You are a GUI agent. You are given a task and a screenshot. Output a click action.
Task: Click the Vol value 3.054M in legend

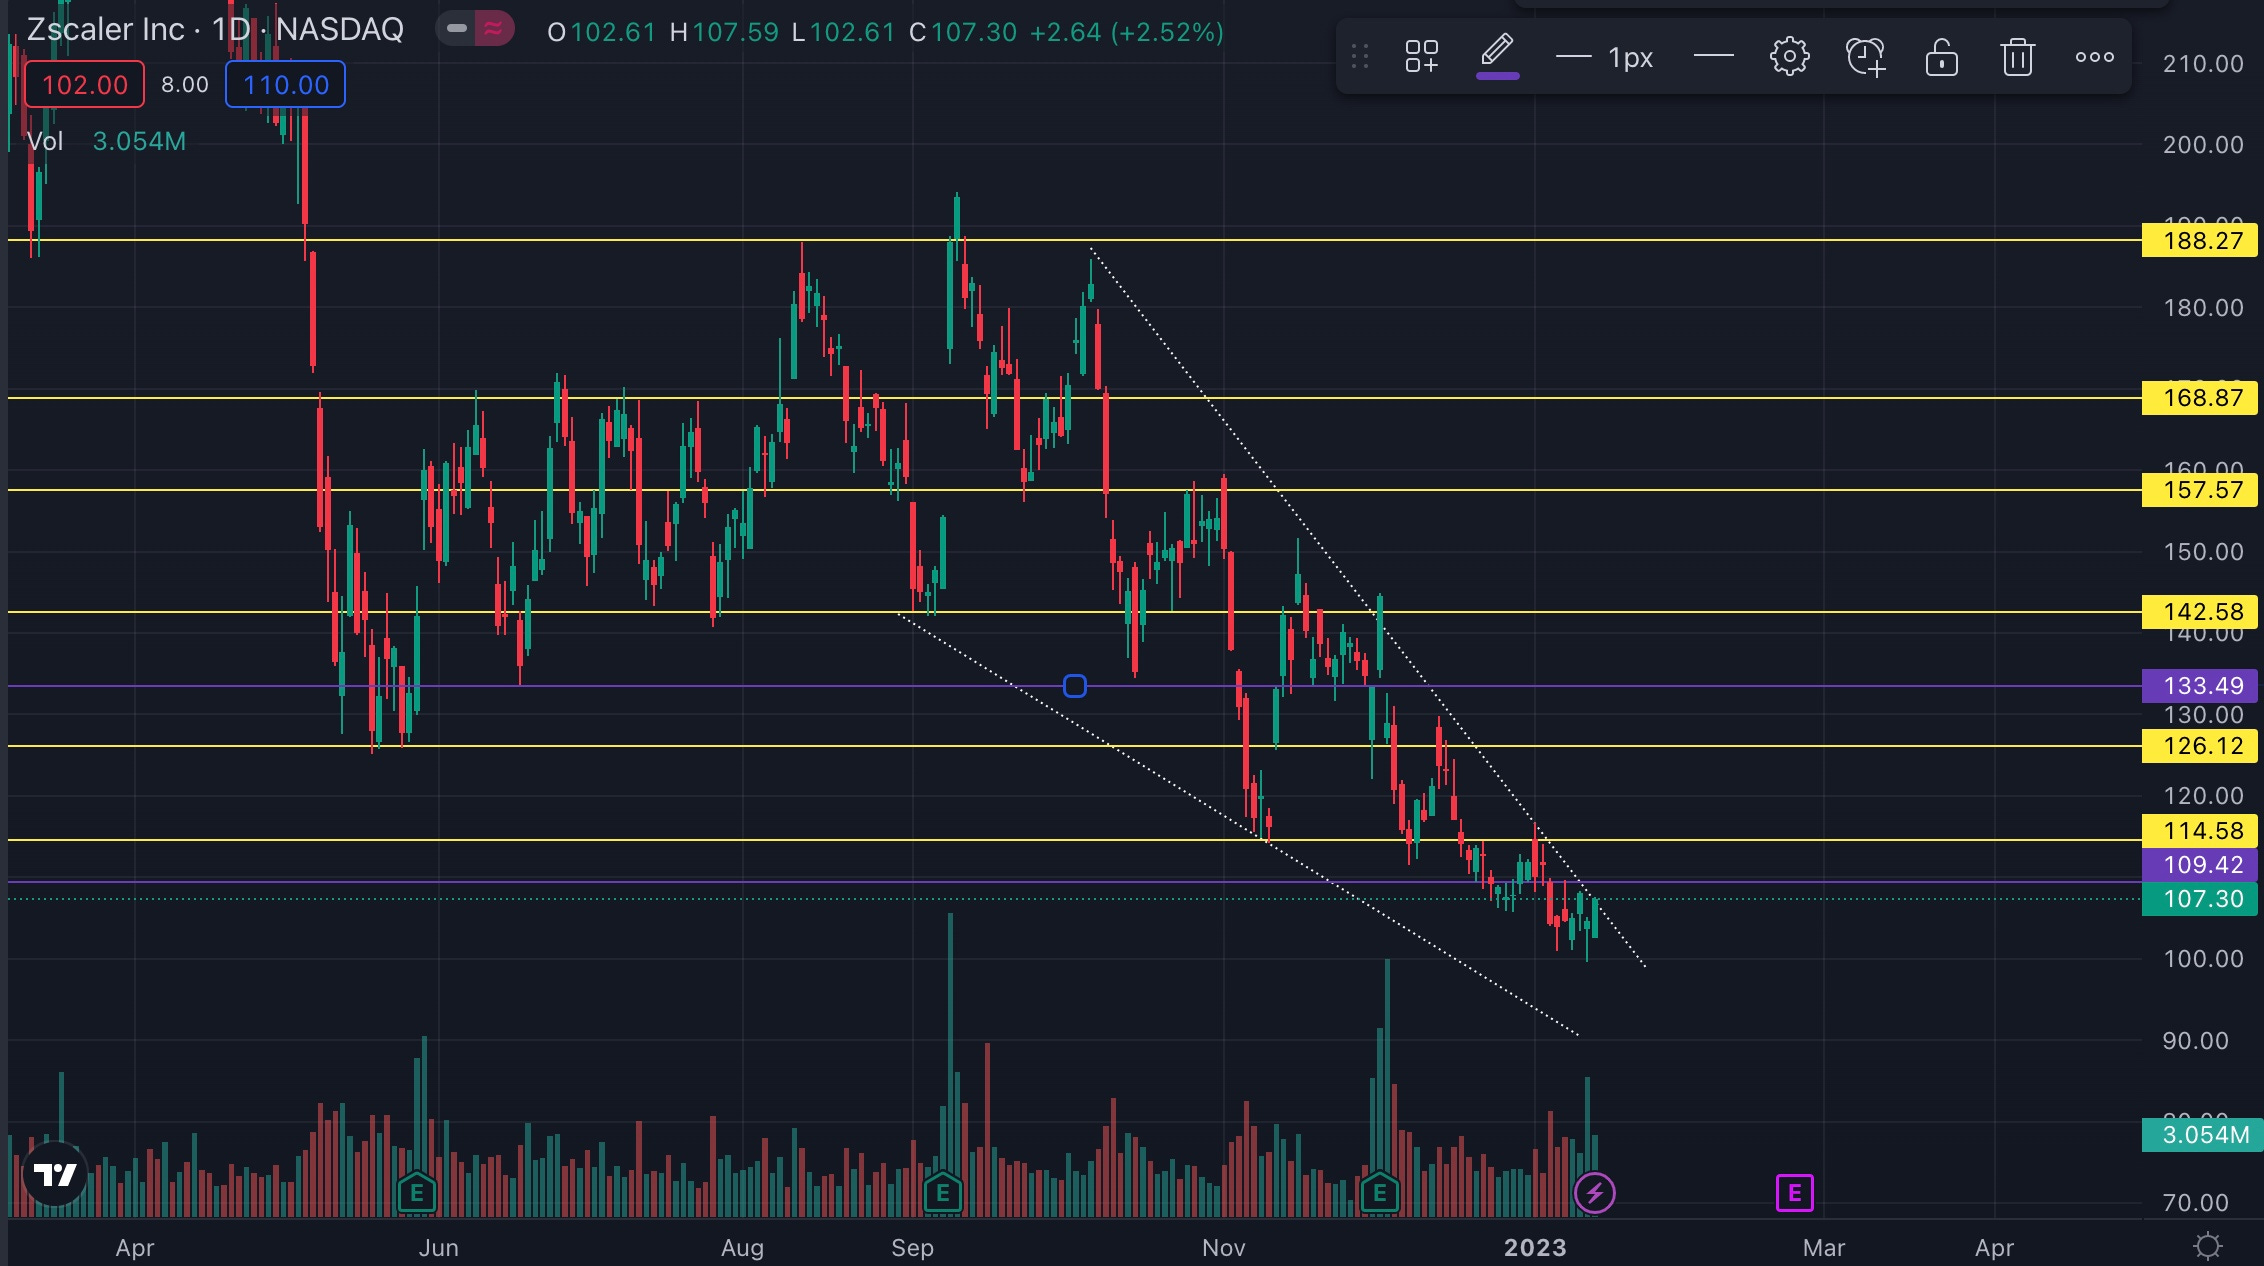coord(139,141)
